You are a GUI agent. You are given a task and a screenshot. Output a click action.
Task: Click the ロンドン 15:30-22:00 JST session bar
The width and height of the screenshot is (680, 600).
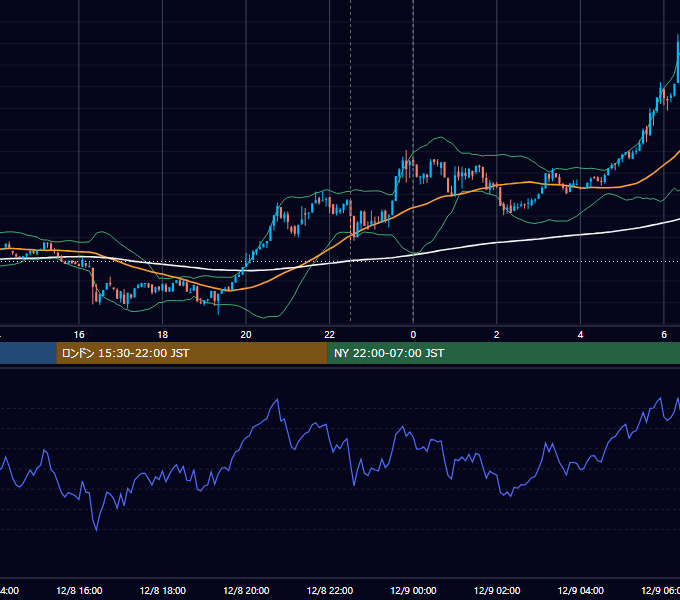[x=192, y=353]
